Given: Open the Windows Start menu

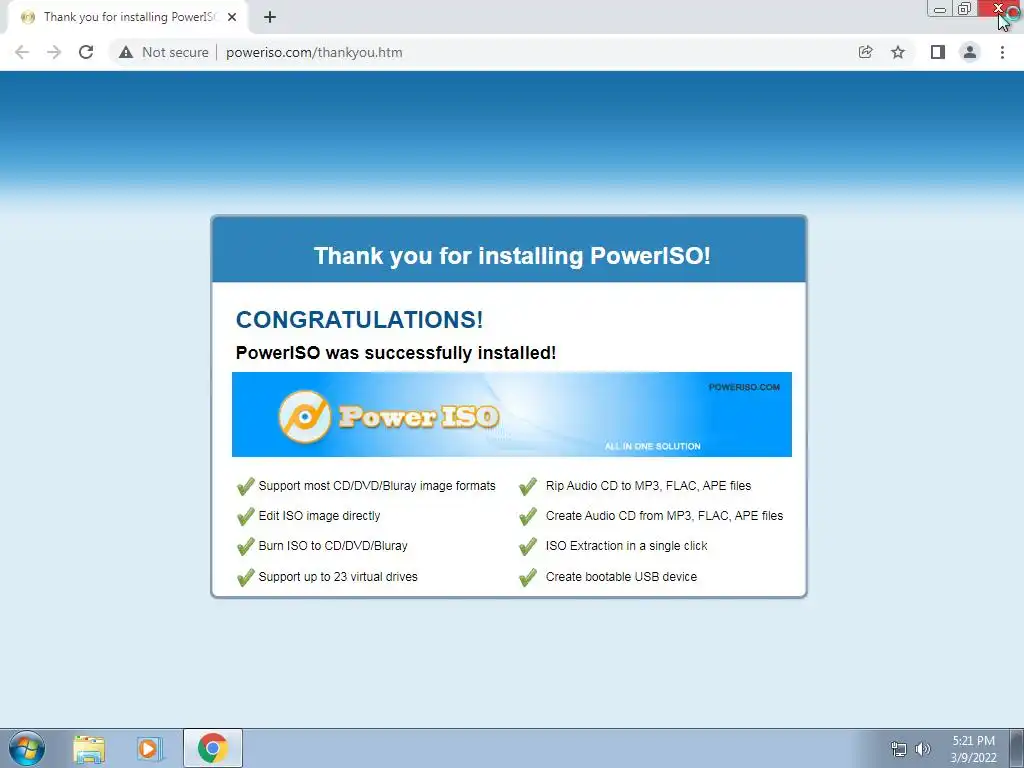Looking at the screenshot, I should 27,748.
